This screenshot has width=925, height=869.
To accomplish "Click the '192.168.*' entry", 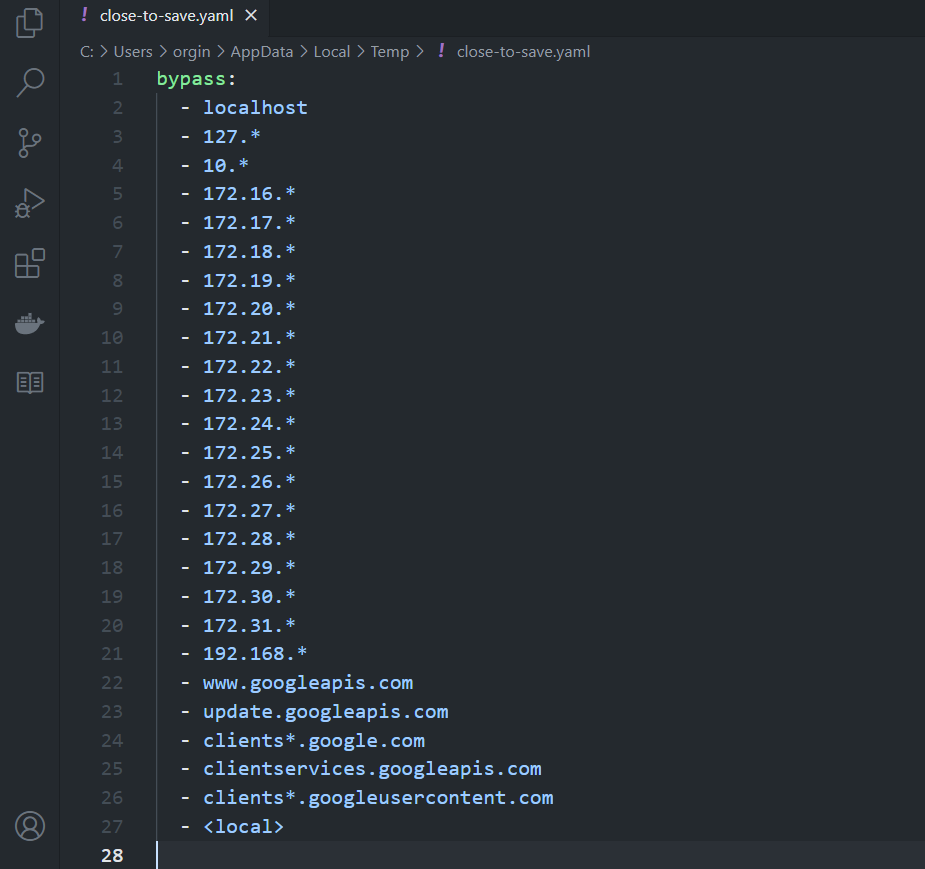I will 255,654.
